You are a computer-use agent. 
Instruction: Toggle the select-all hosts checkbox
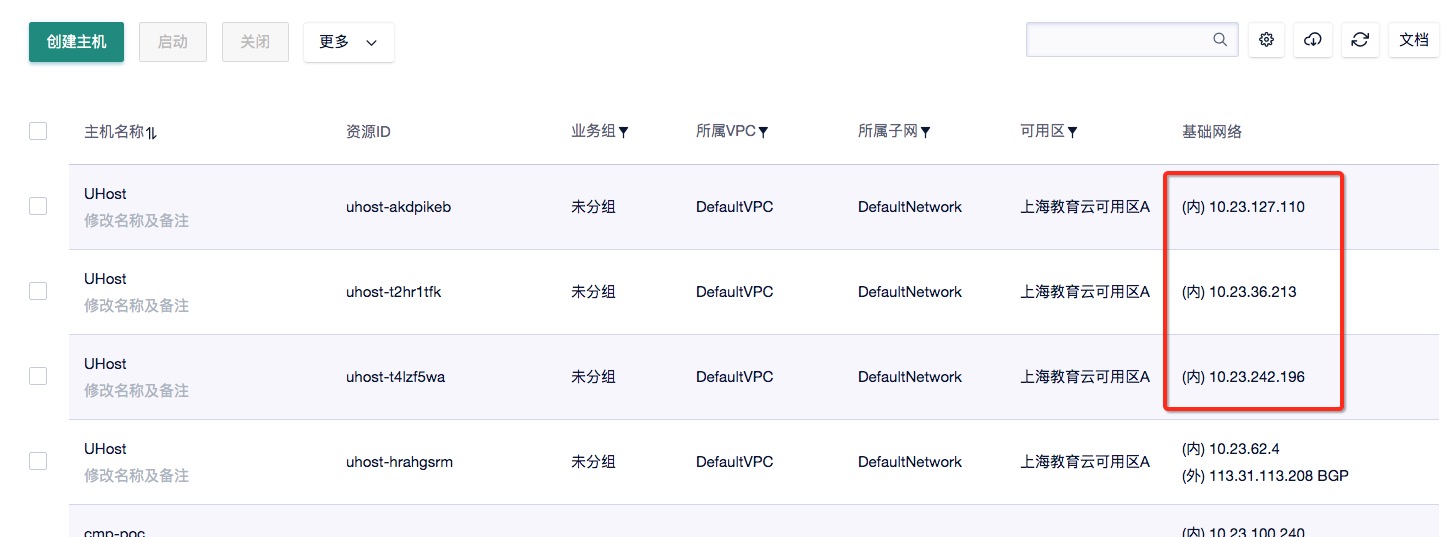(x=38, y=131)
